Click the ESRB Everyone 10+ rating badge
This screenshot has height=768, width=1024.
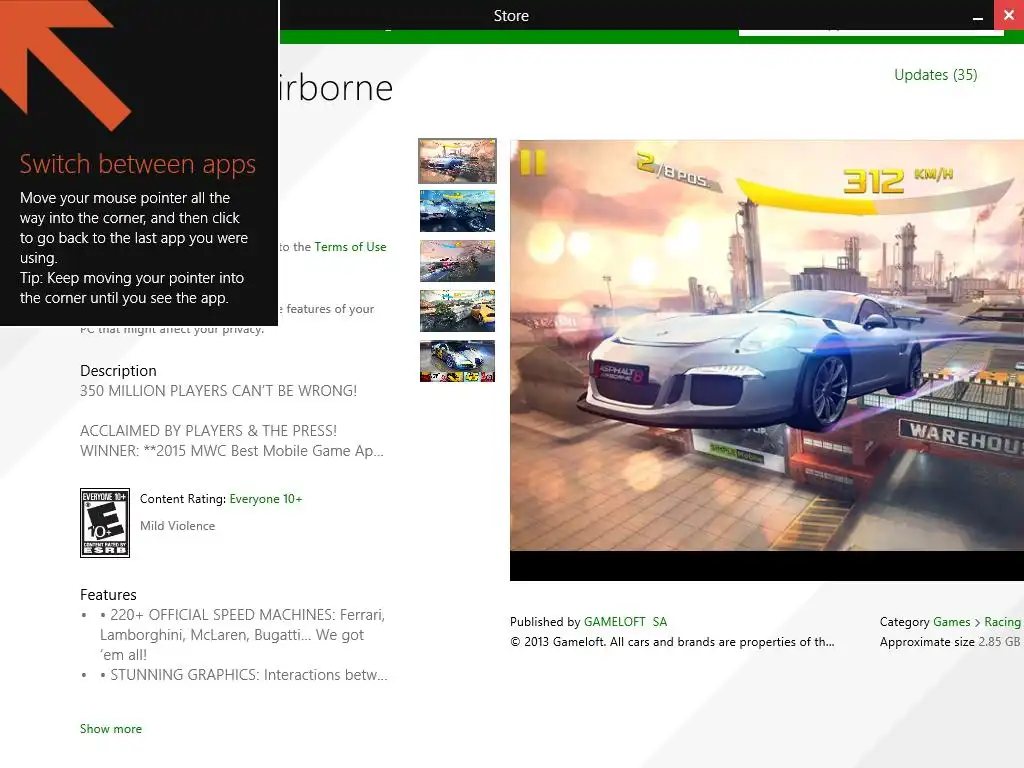coord(104,522)
